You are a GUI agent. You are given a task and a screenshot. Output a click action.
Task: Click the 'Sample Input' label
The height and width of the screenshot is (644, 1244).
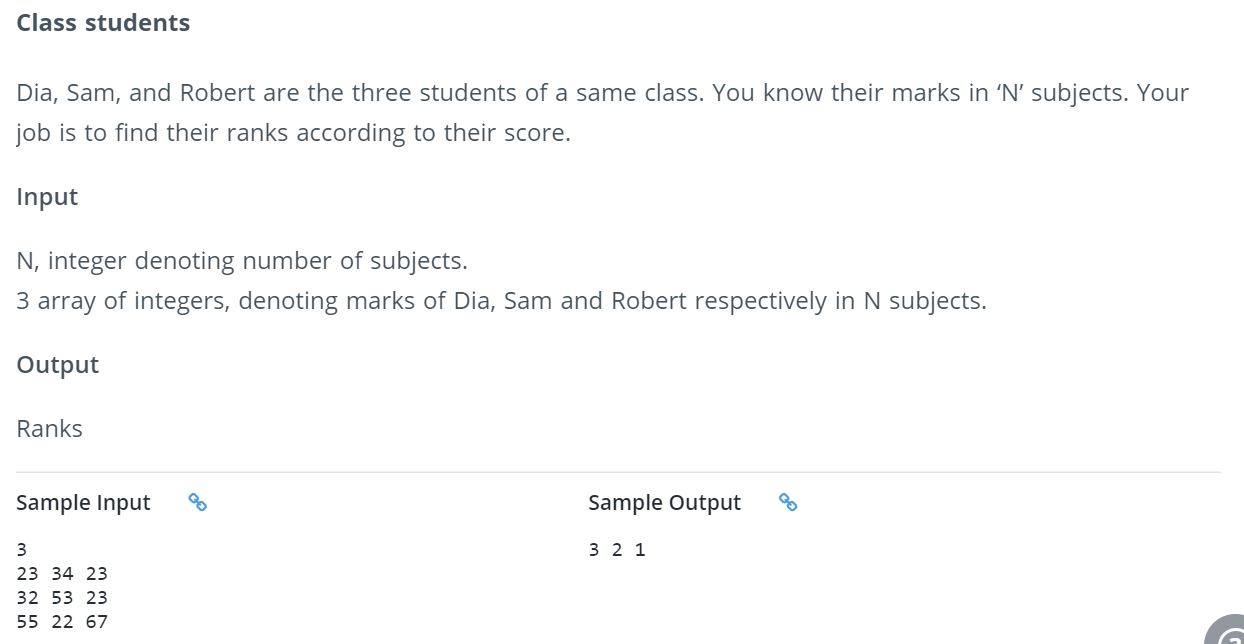point(83,503)
